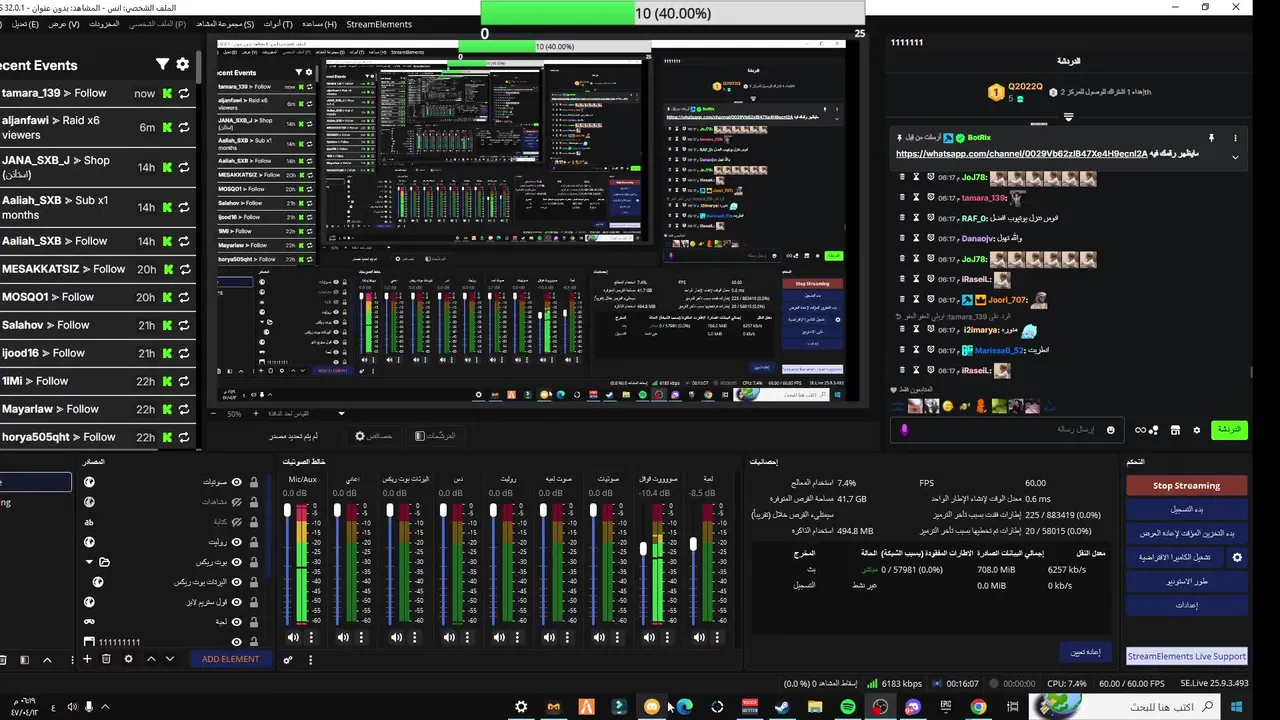This screenshot has height=720, width=1280.
Task: Move source down with the arrow
Action: [169, 659]
